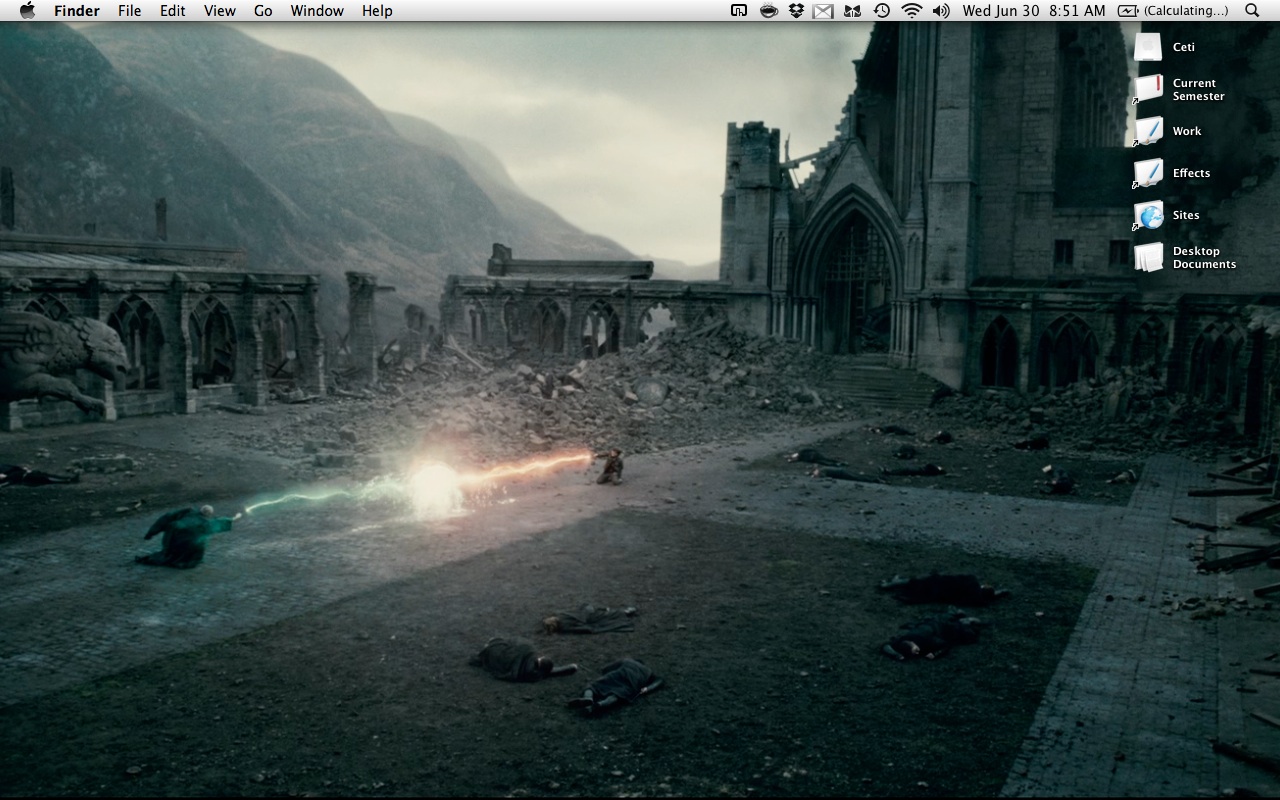This screenshot has height=800, width=1280.
Task: Open the Apple menu
Action: tap(27, 11)
